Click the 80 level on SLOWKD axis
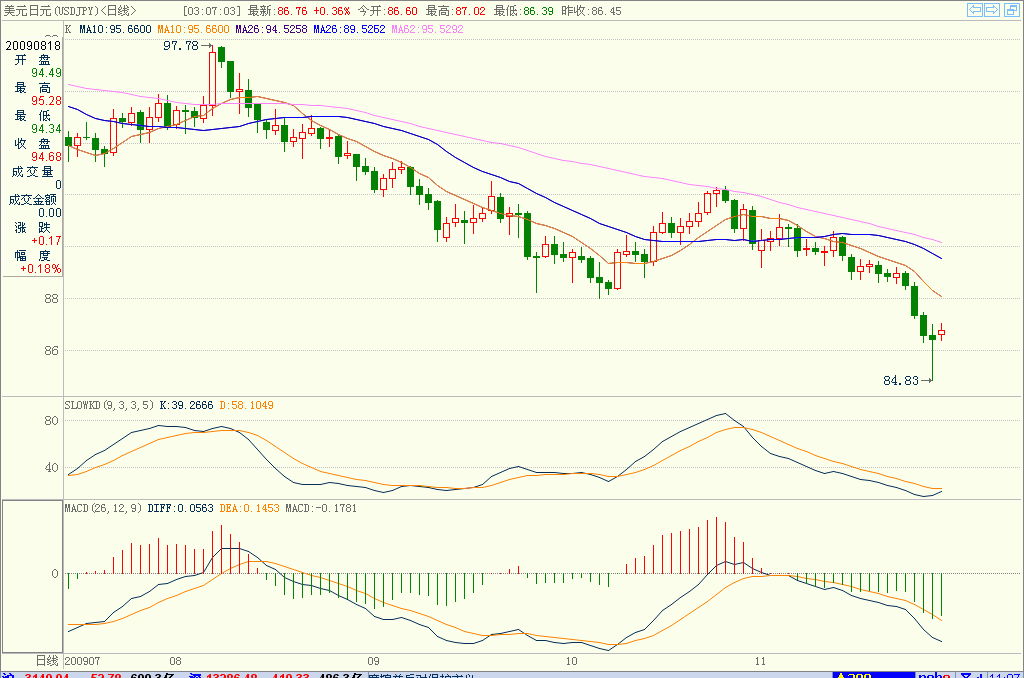 point(52,421)
